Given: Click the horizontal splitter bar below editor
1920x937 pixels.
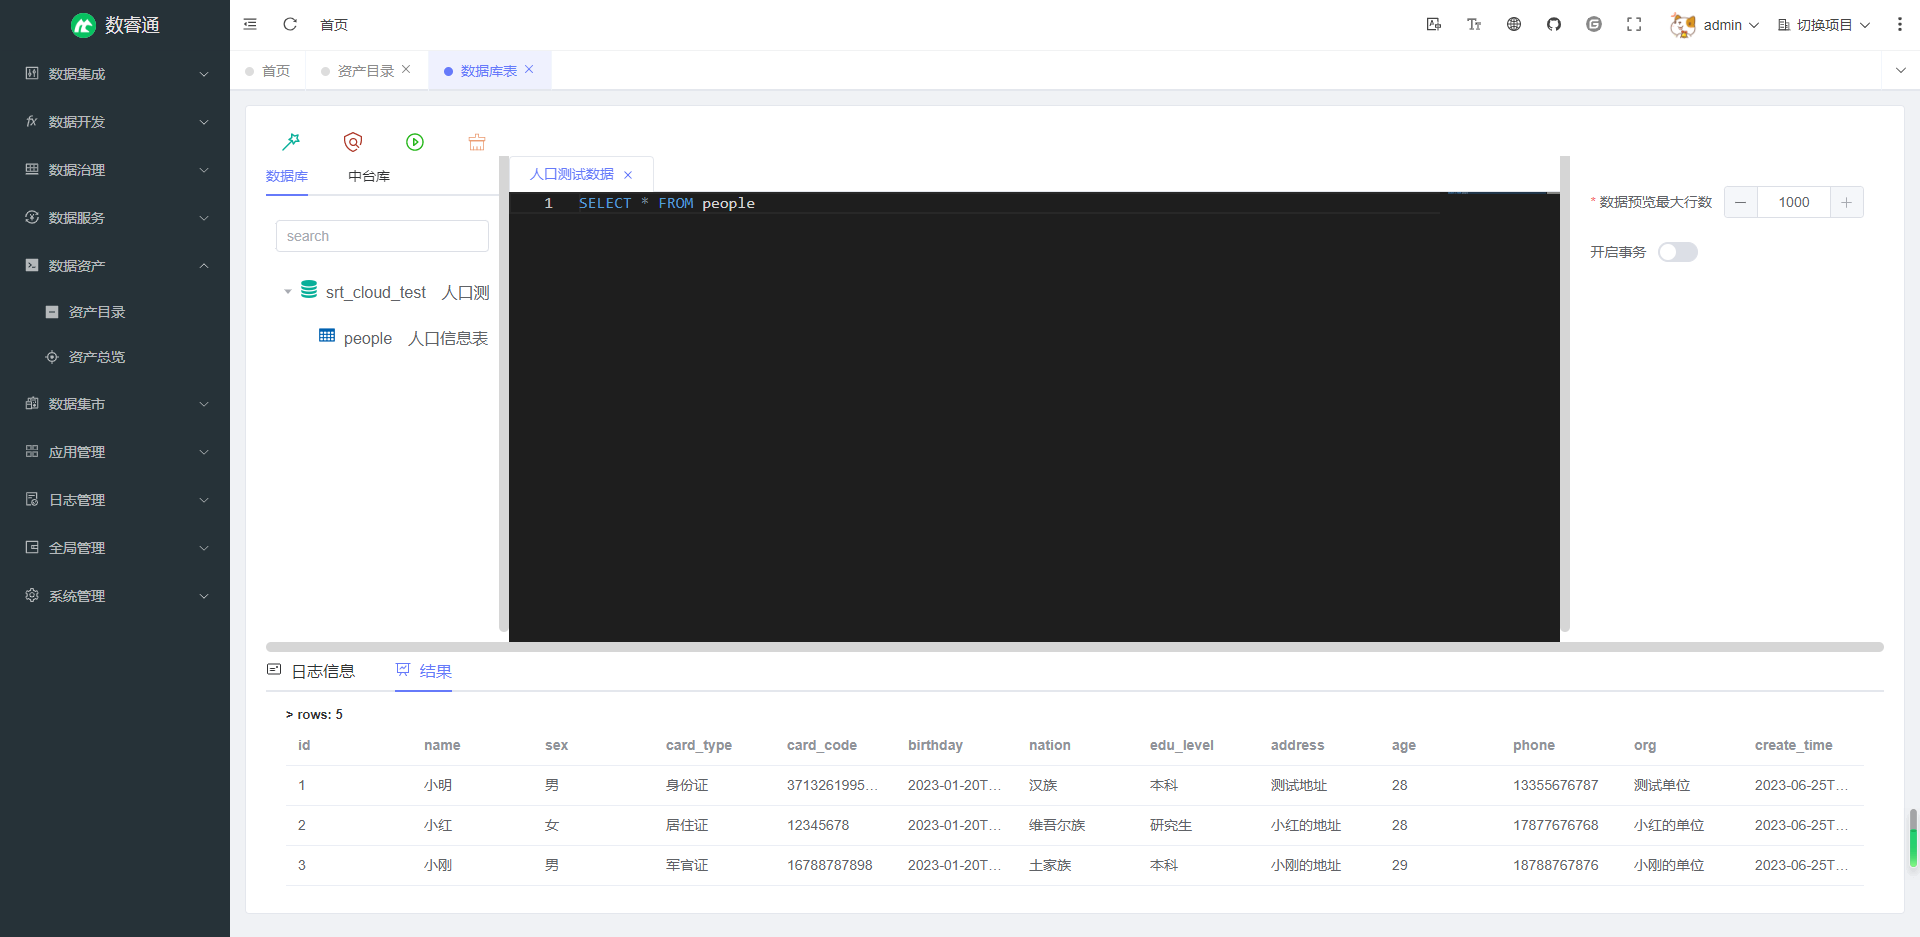Looking at the screenshot, I should click(1074, 647).
